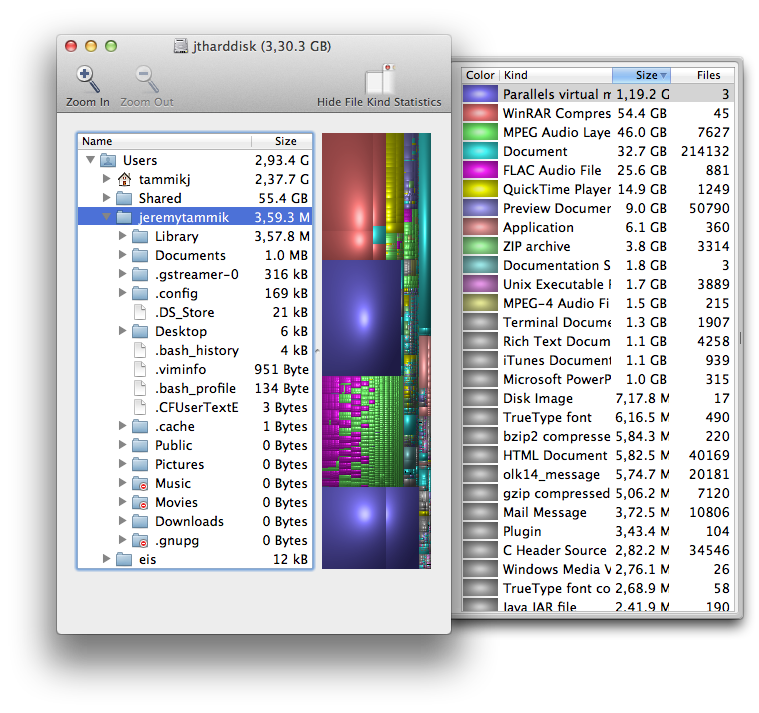Collapse the Users folder tree
Screen dimensions: 759x713
point(91,159)
